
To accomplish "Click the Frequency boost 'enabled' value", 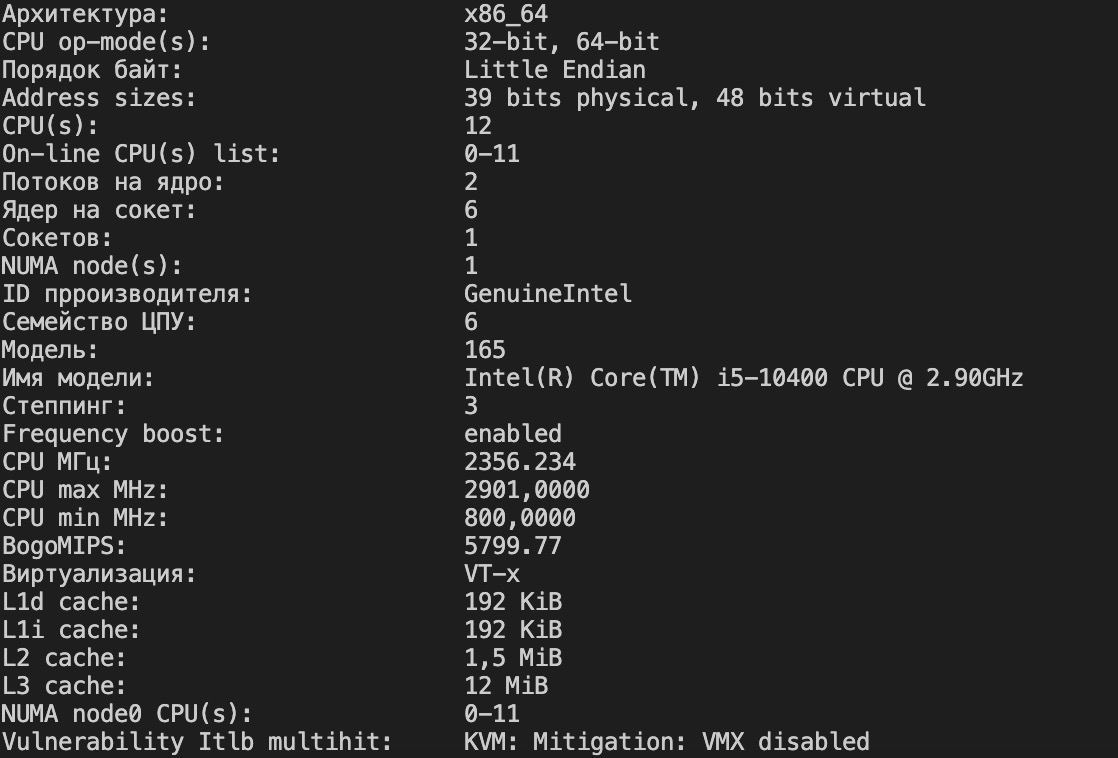I will click(x=513, y=434).
